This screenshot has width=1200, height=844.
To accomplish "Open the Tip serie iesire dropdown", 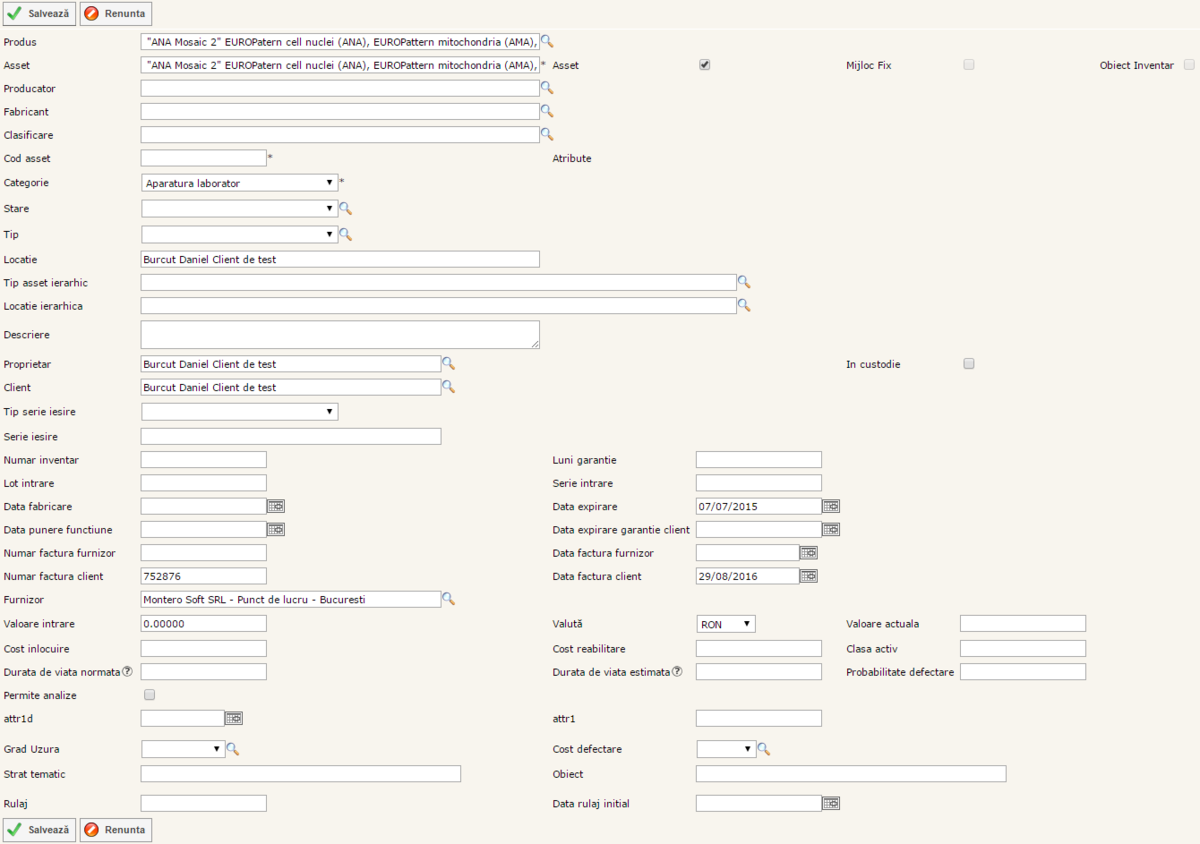I will [240, 412].
